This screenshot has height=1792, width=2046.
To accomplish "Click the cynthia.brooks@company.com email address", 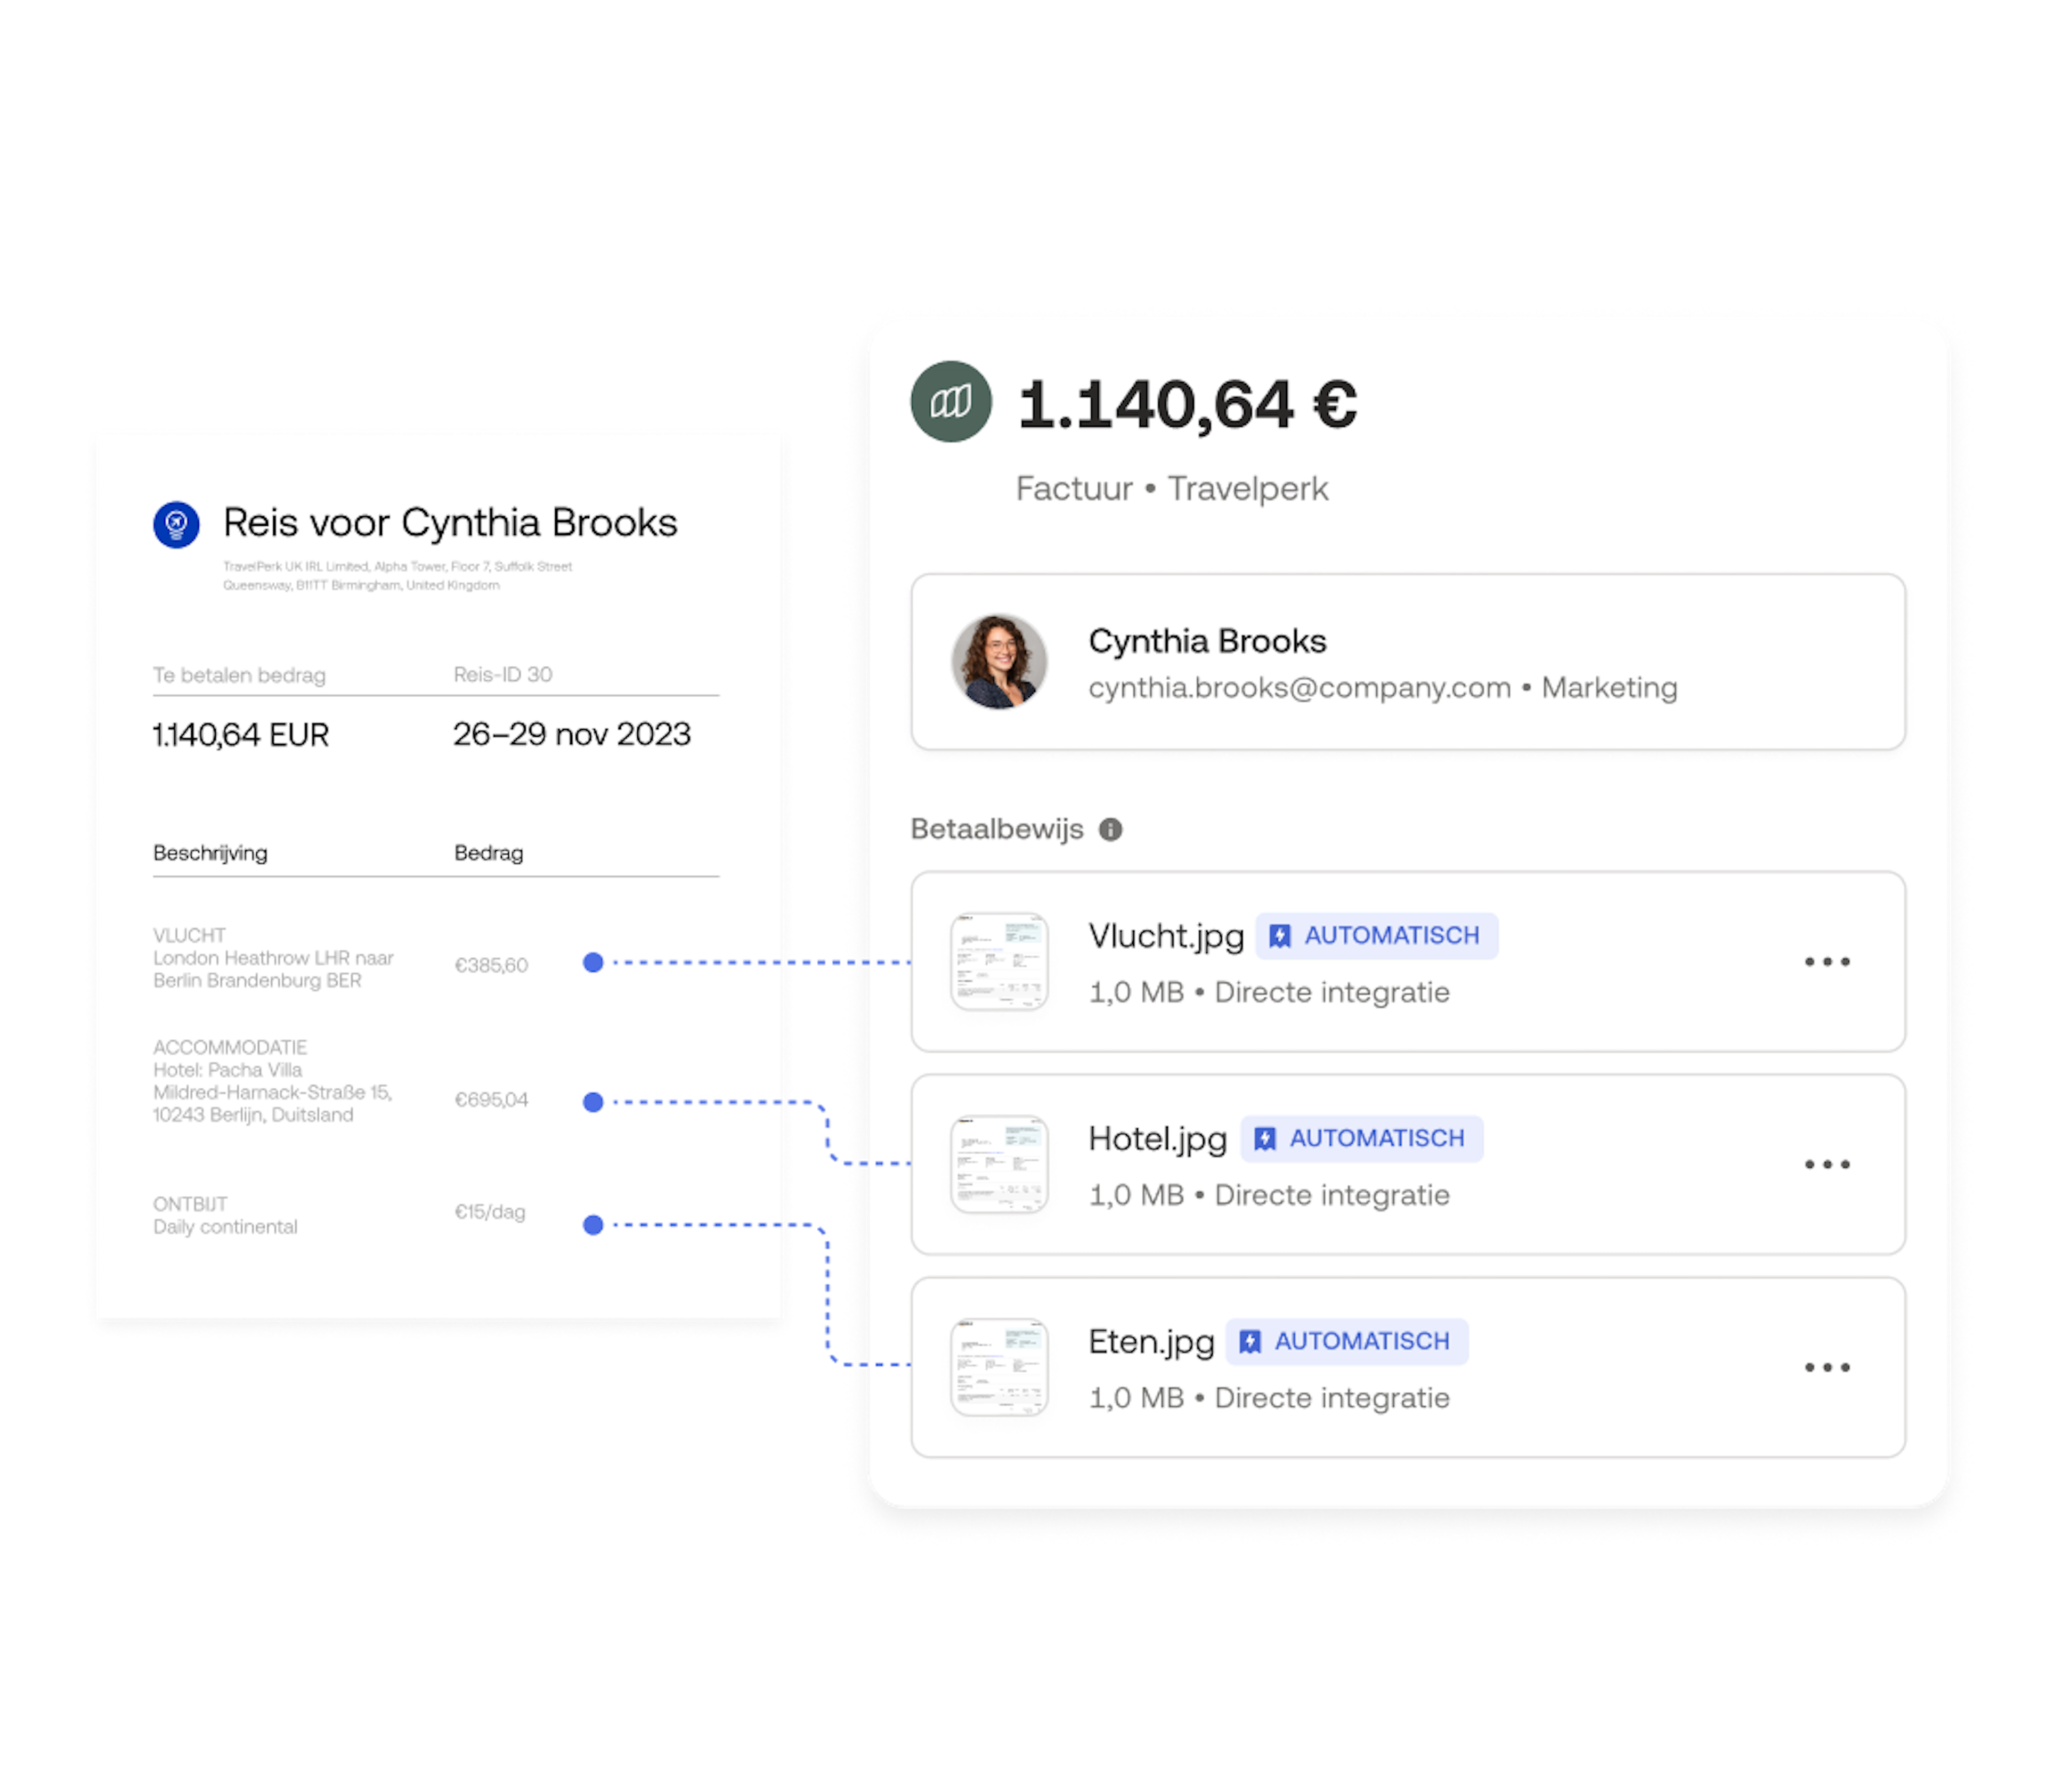I will click(1299, 688).
